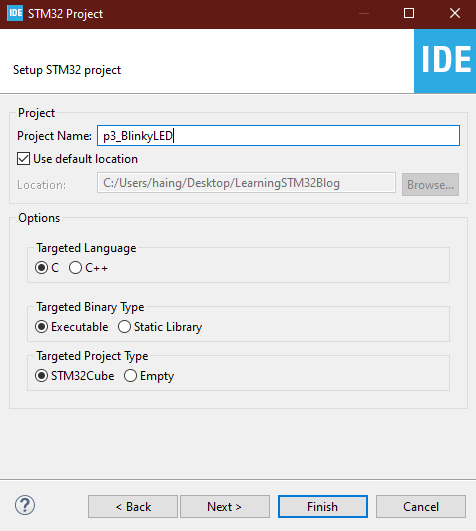Click the help question mark icon
Viewport: 476px width, 531px height.
coord(25,505)
